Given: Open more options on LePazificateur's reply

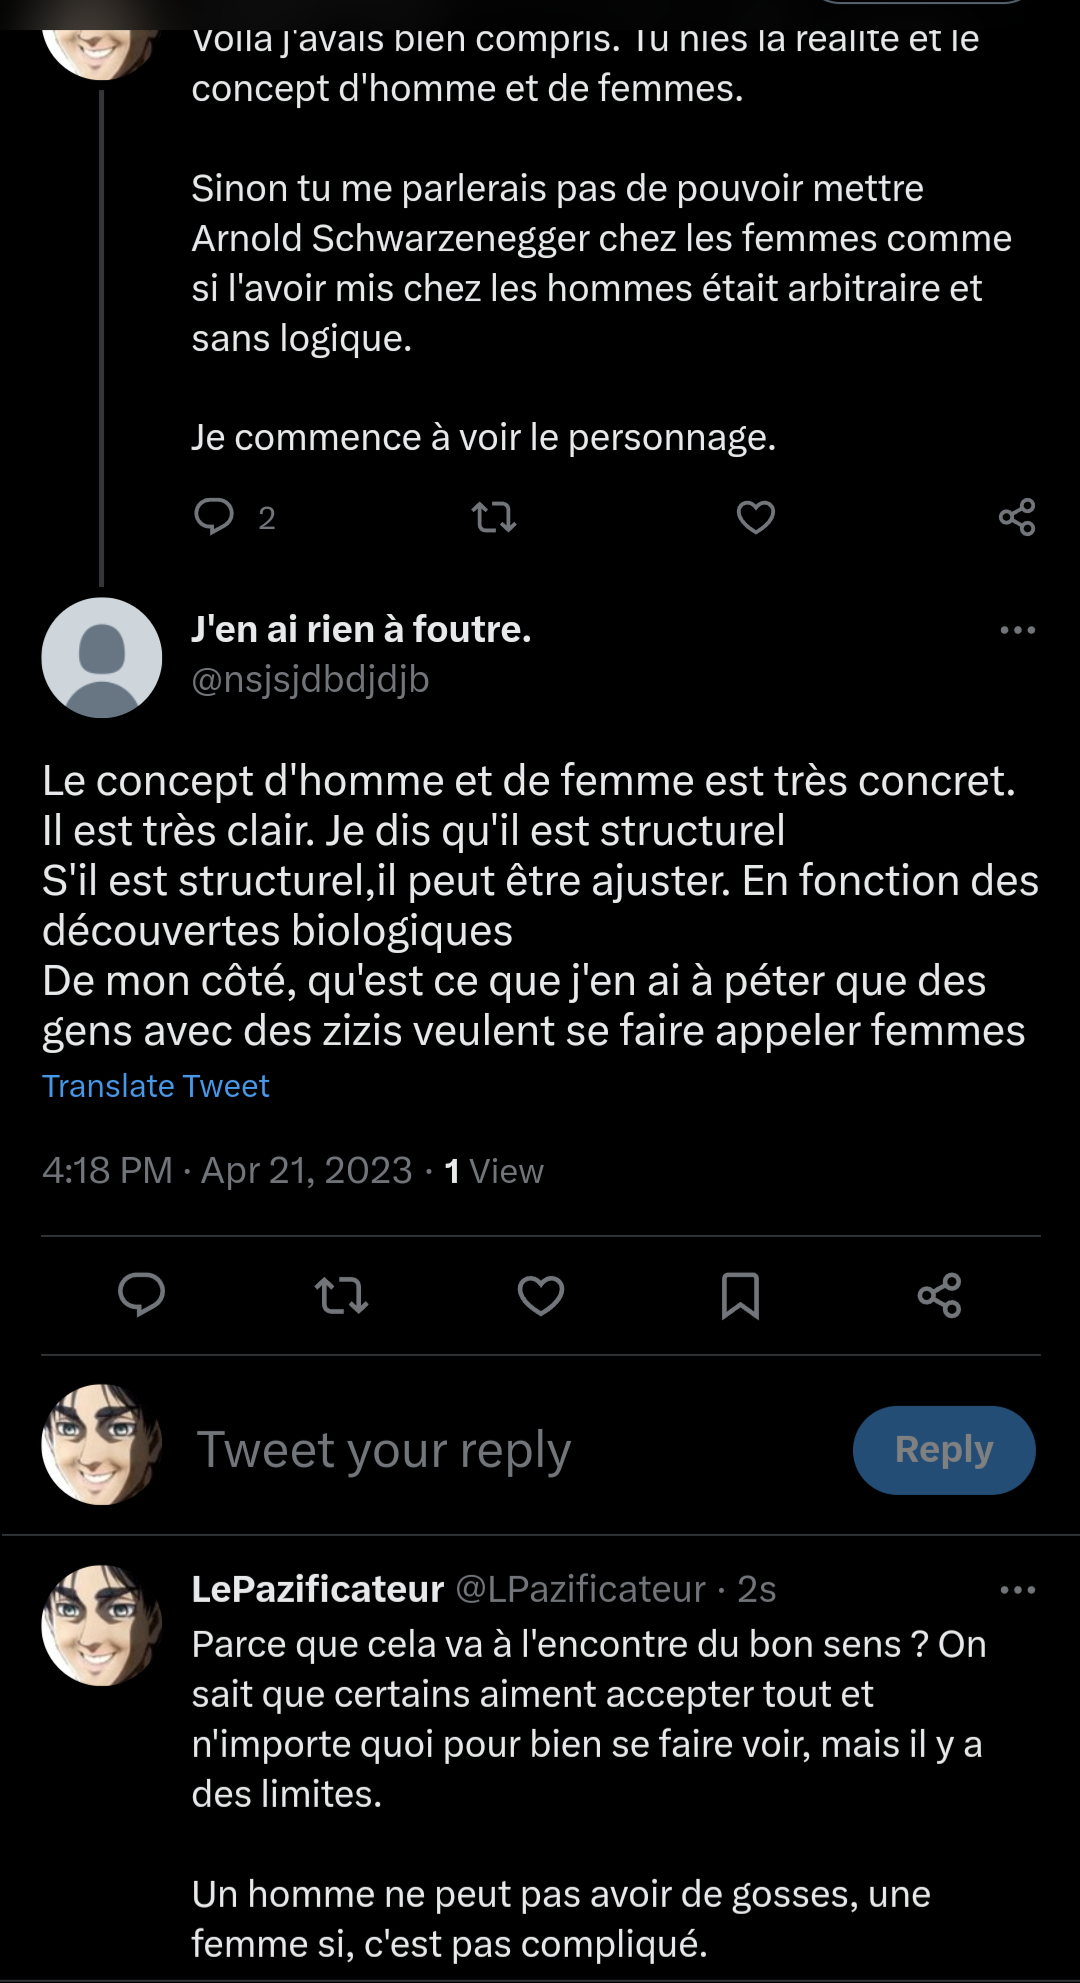Looking at the screenshot, I should click(x=1017, y=1590).
